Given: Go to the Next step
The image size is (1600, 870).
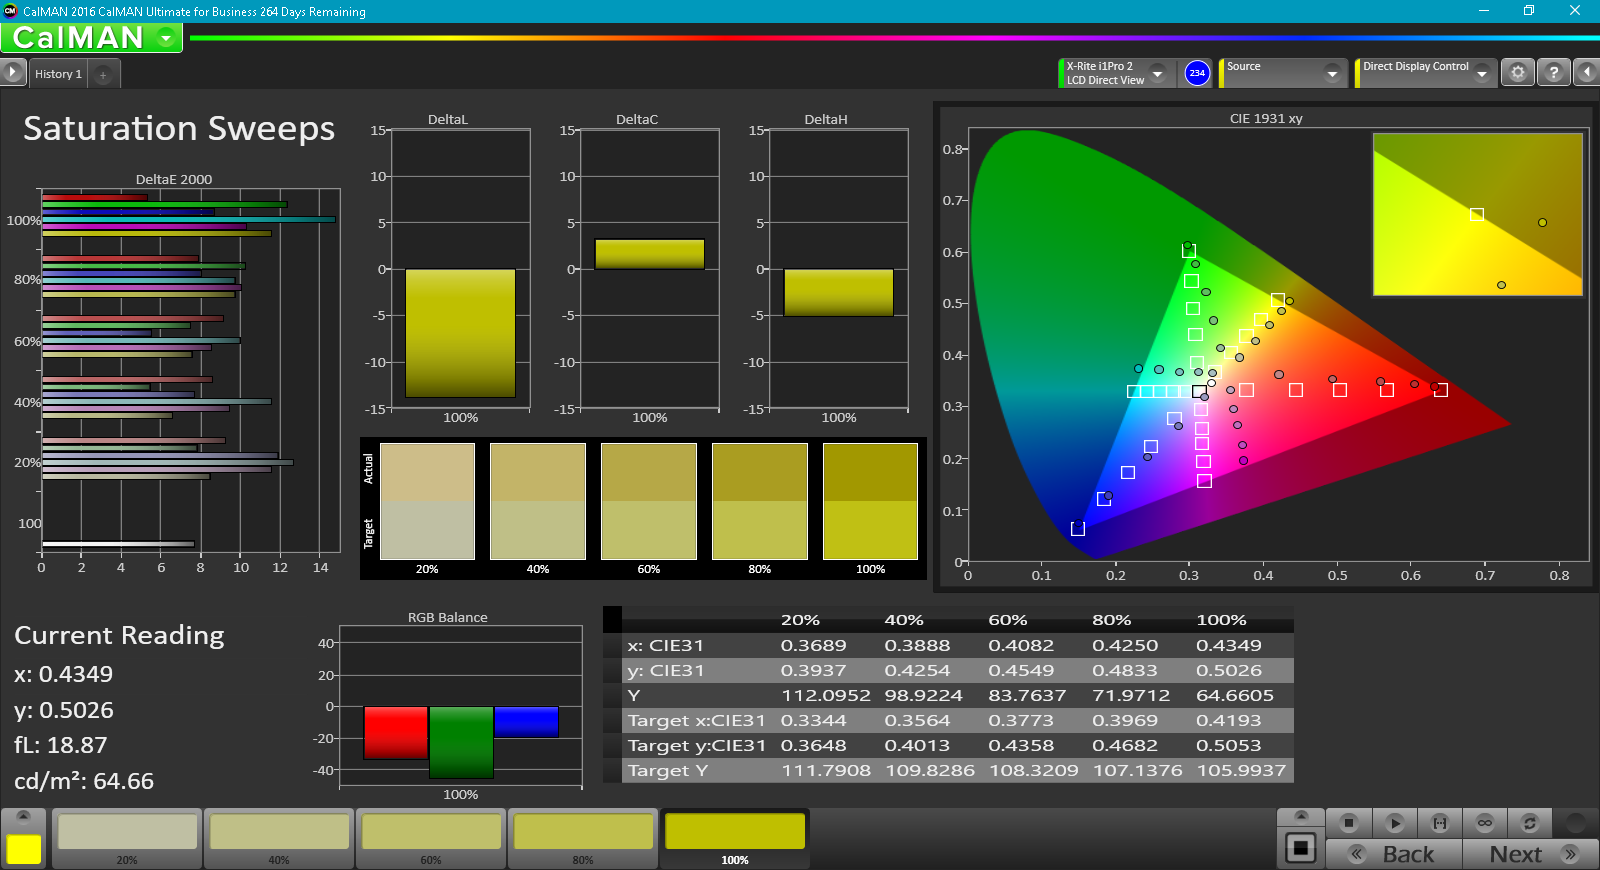Looking at the screenshot, I should (x=1530, y=854).
